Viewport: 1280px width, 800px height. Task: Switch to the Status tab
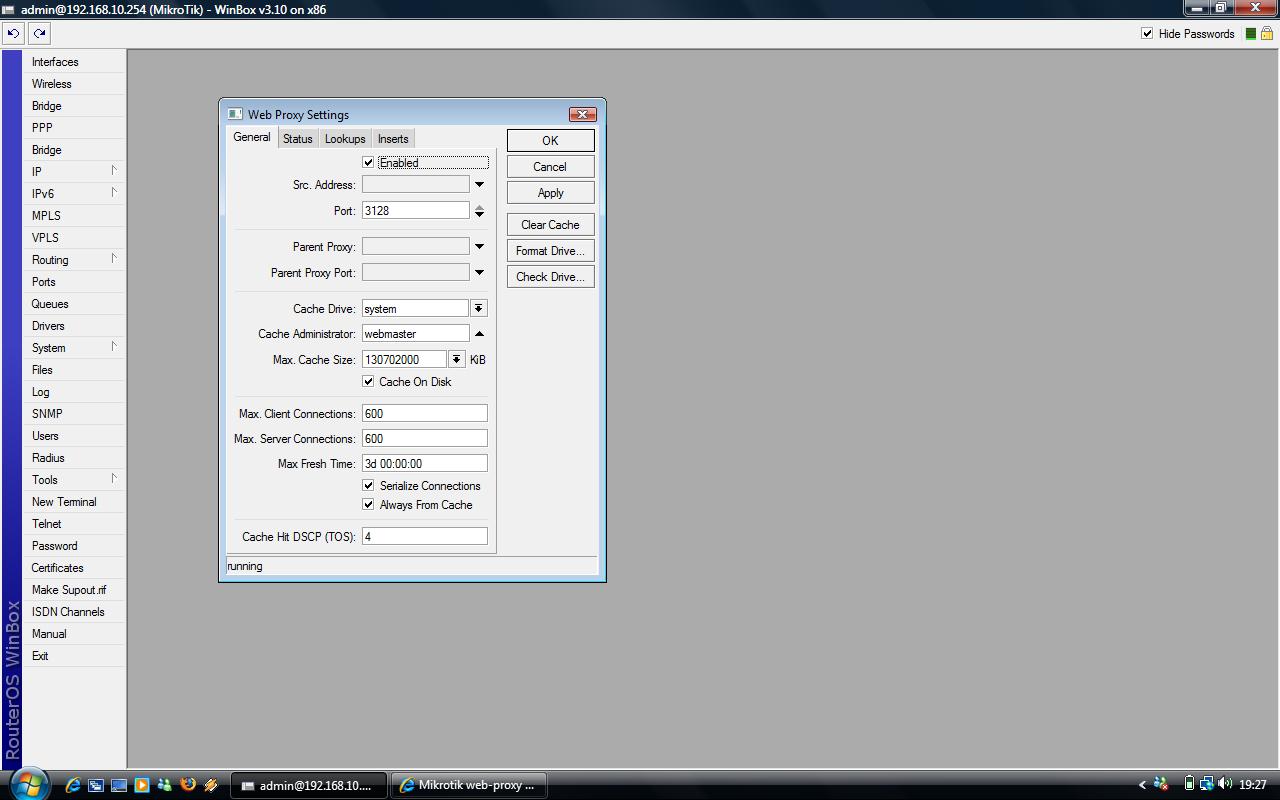[x=297, y=139]
